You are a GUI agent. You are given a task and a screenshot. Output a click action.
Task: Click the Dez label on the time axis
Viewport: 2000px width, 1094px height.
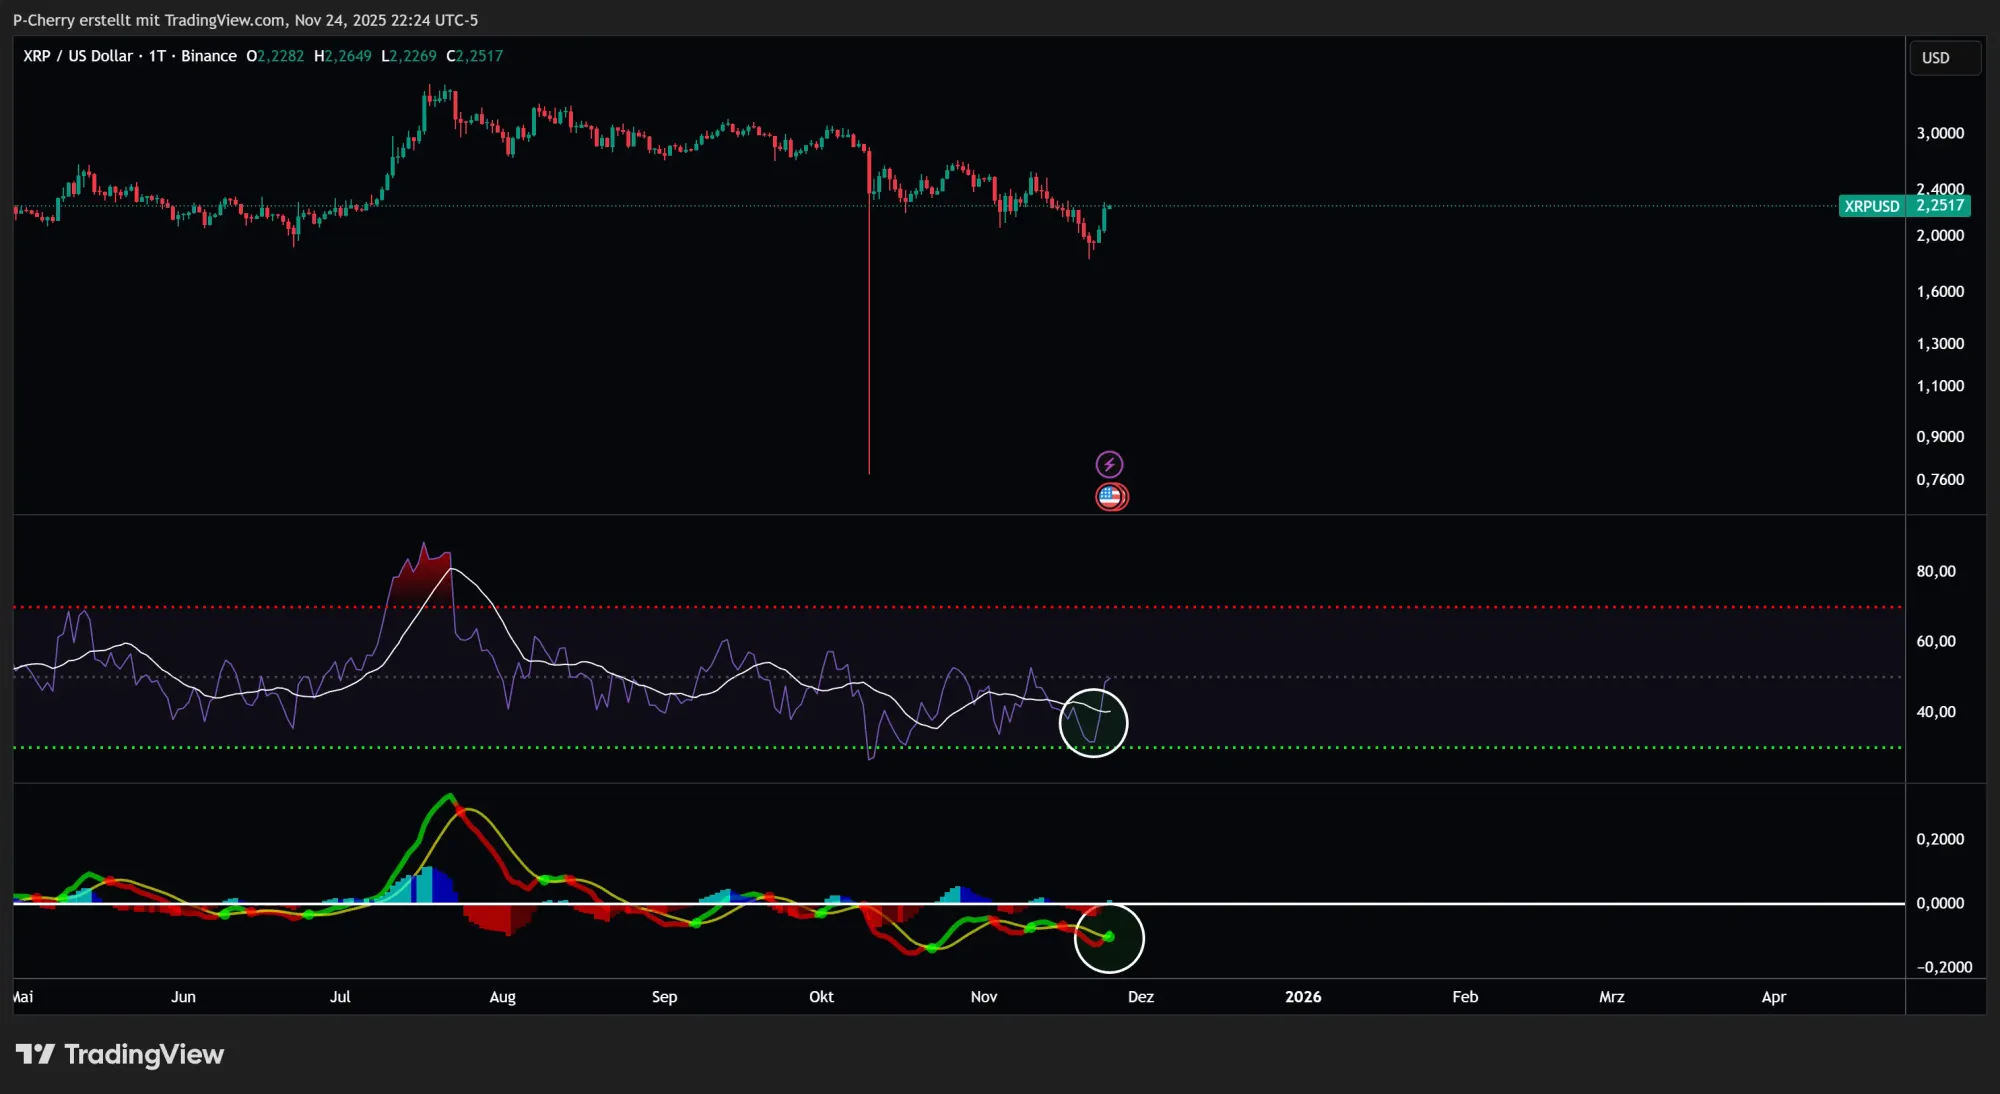click(1141, 997)
